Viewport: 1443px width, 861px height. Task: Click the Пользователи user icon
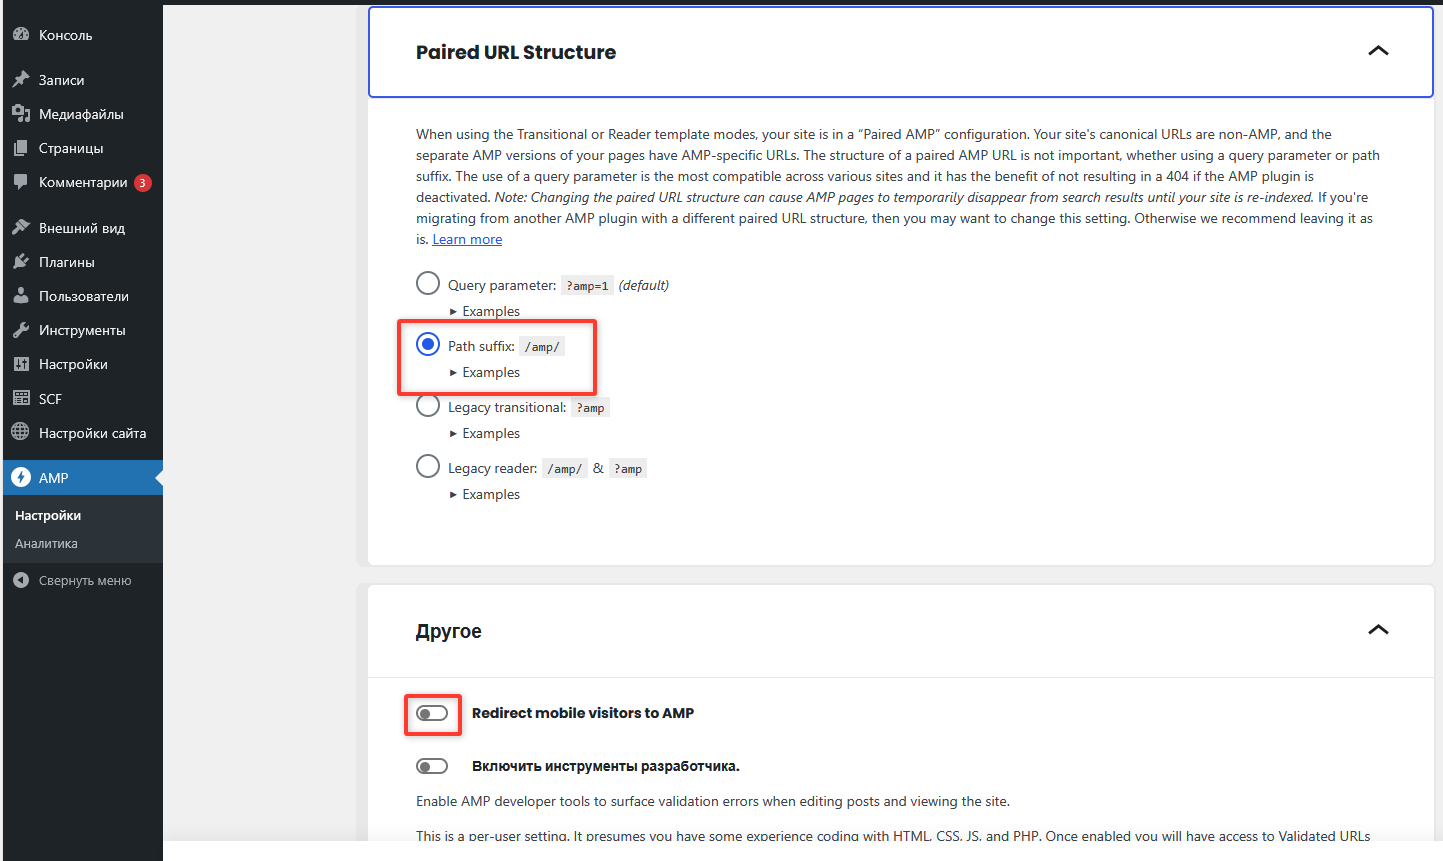click(21, 296)
